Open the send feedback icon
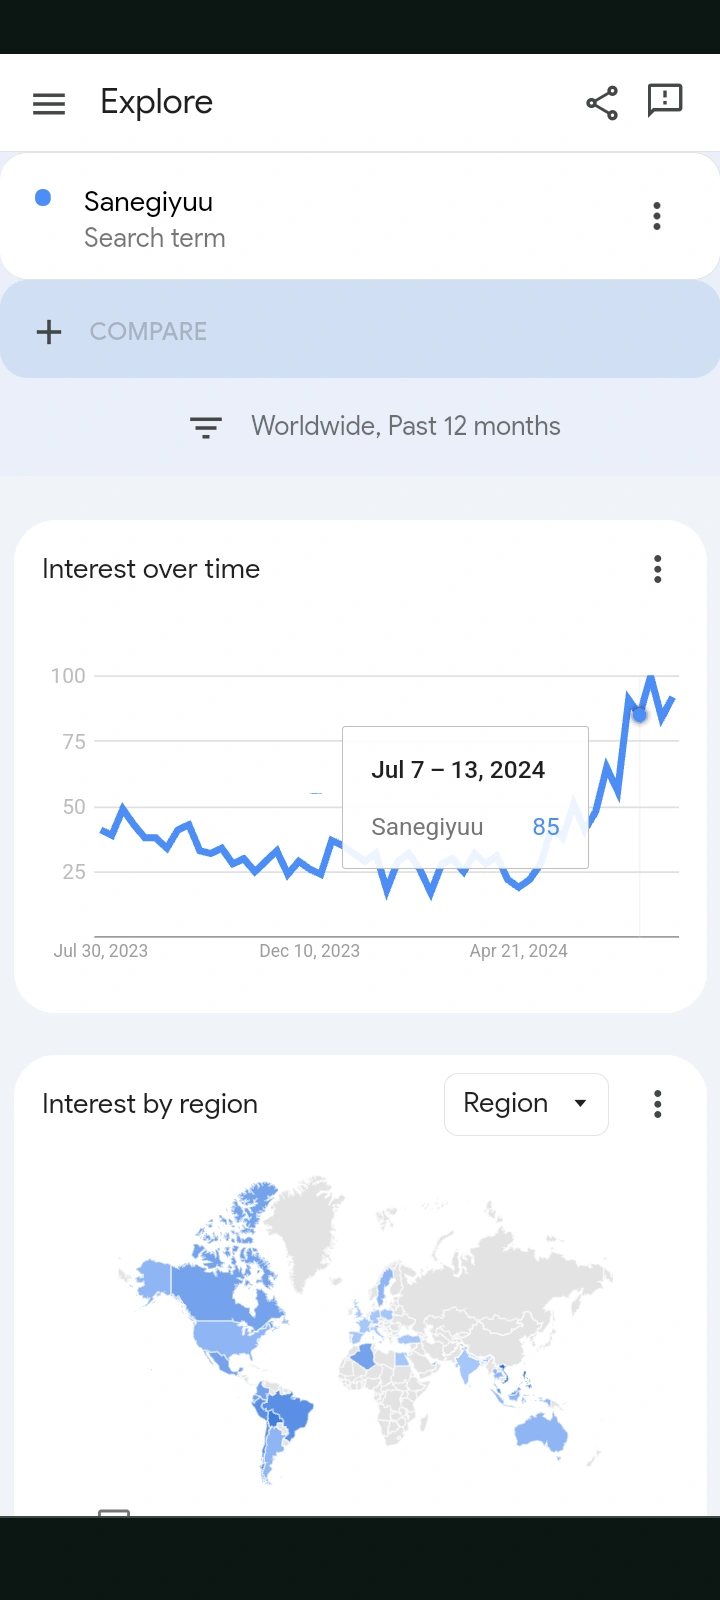The width and height of the screenshot is (720, 1600). point(665,101)
